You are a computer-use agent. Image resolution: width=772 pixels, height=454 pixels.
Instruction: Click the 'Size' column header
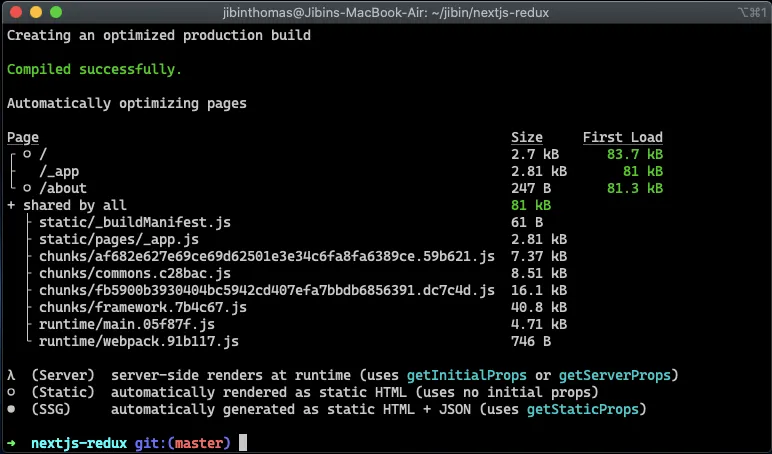point(527,137)
